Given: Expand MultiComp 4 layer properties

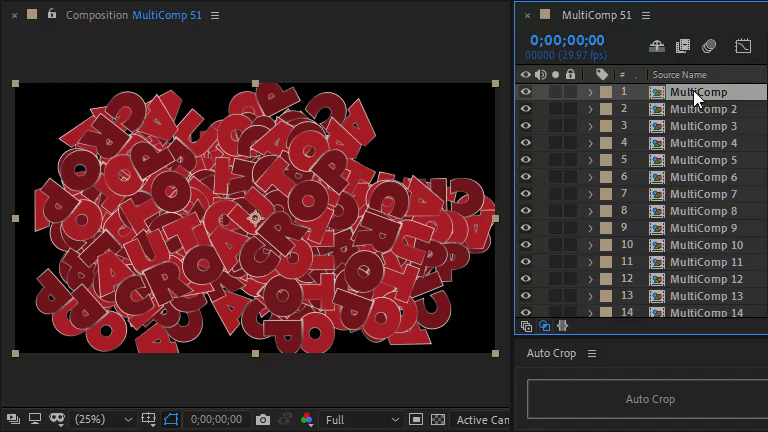Looking at the screenshot, I should click(x=590, y=143).
